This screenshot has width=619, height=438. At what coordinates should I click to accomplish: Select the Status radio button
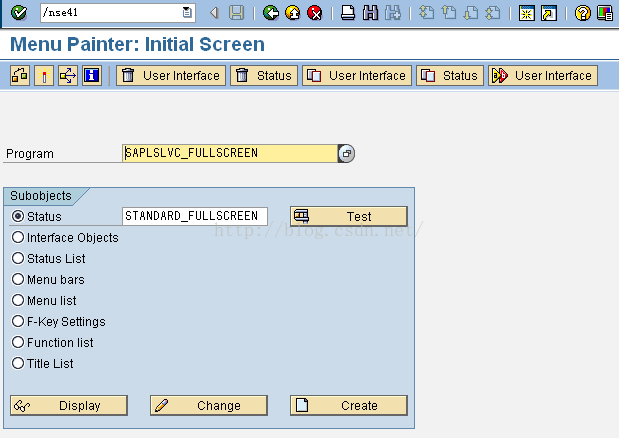tap(18, 216)
